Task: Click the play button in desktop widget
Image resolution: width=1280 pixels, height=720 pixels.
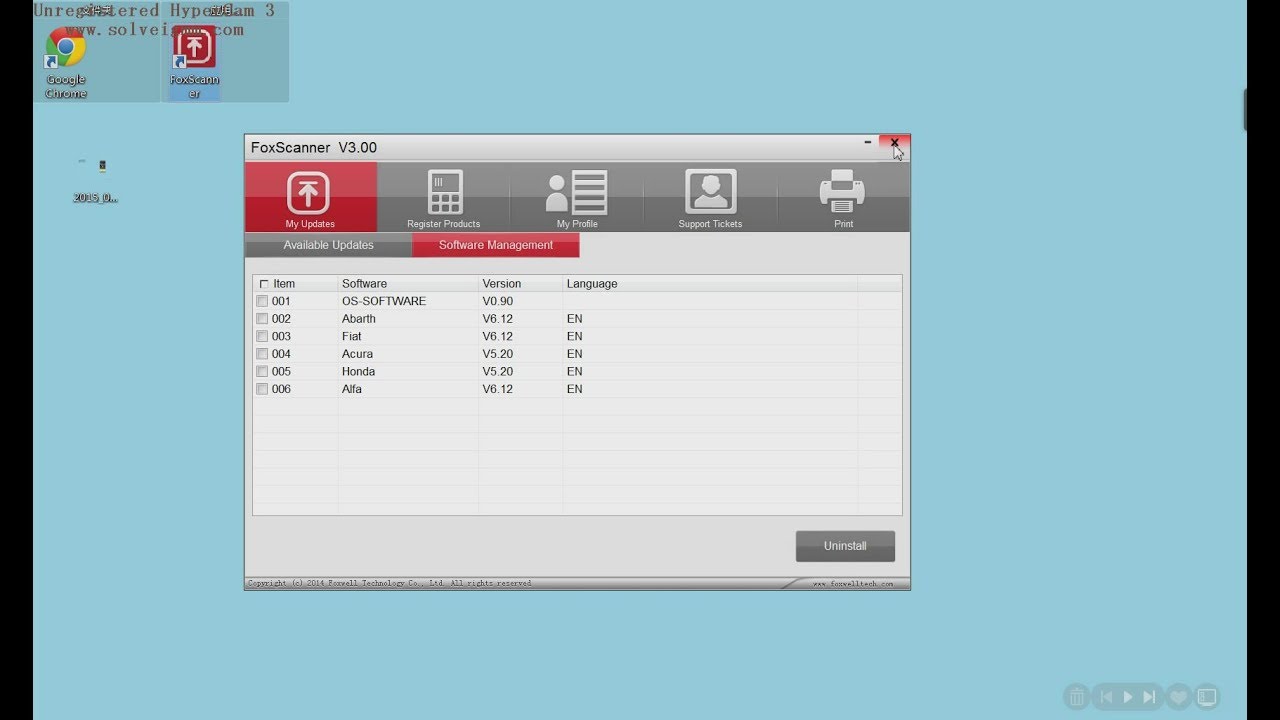Action: [1128, 697]
